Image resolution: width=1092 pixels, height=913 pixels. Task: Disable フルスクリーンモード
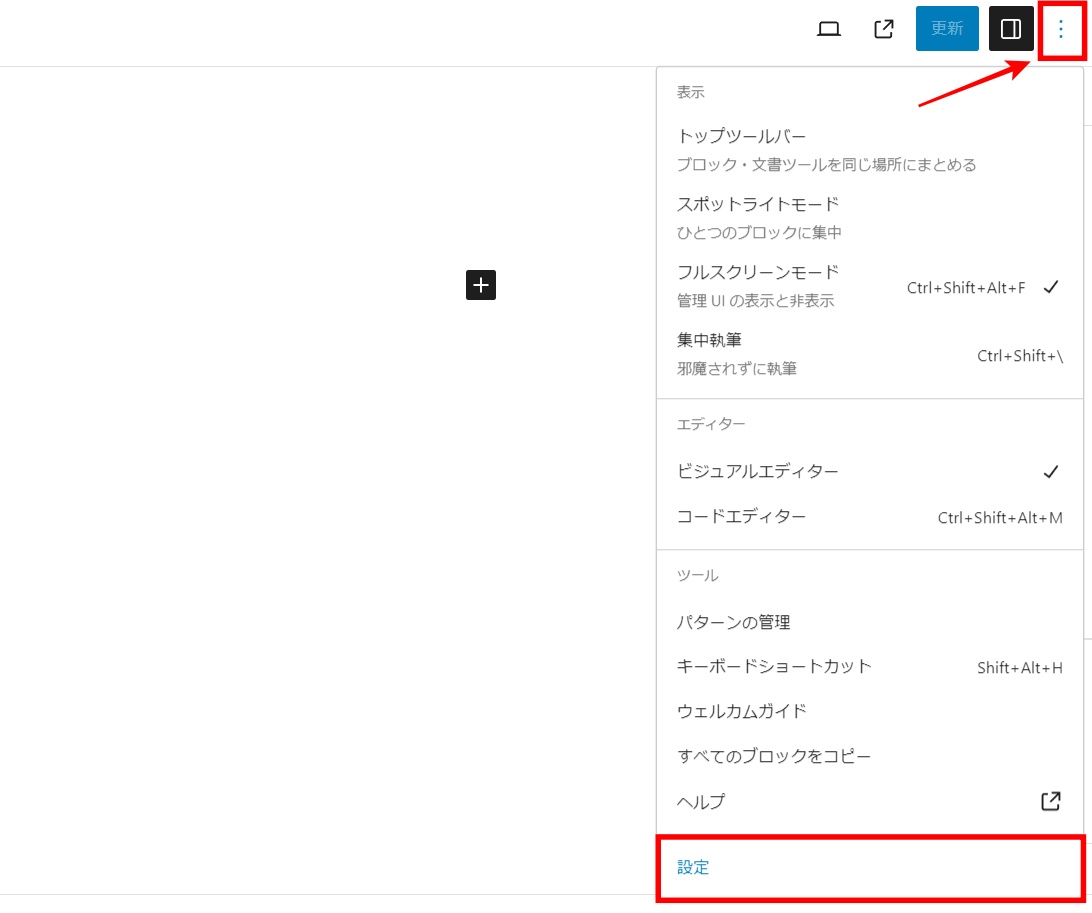[758, 272]
